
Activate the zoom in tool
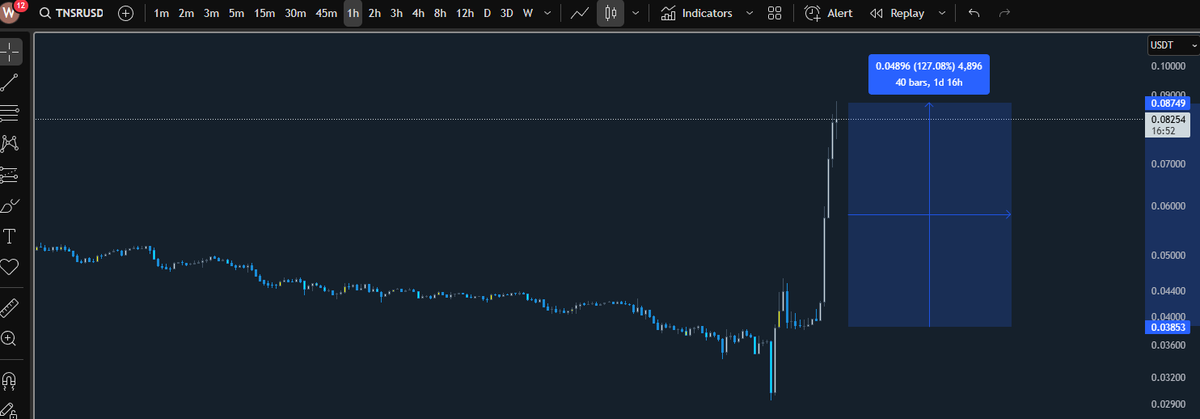10,339
